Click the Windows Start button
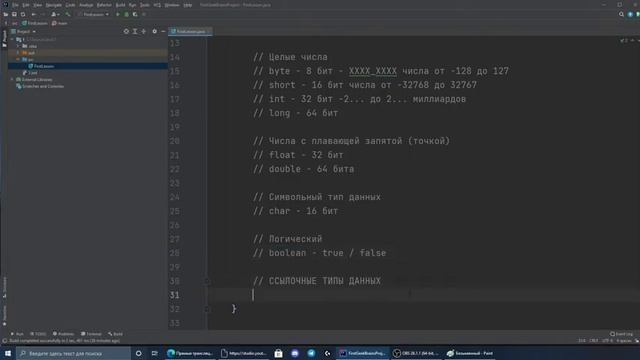Screen dimensions: 640x360 tap(8, 353)
